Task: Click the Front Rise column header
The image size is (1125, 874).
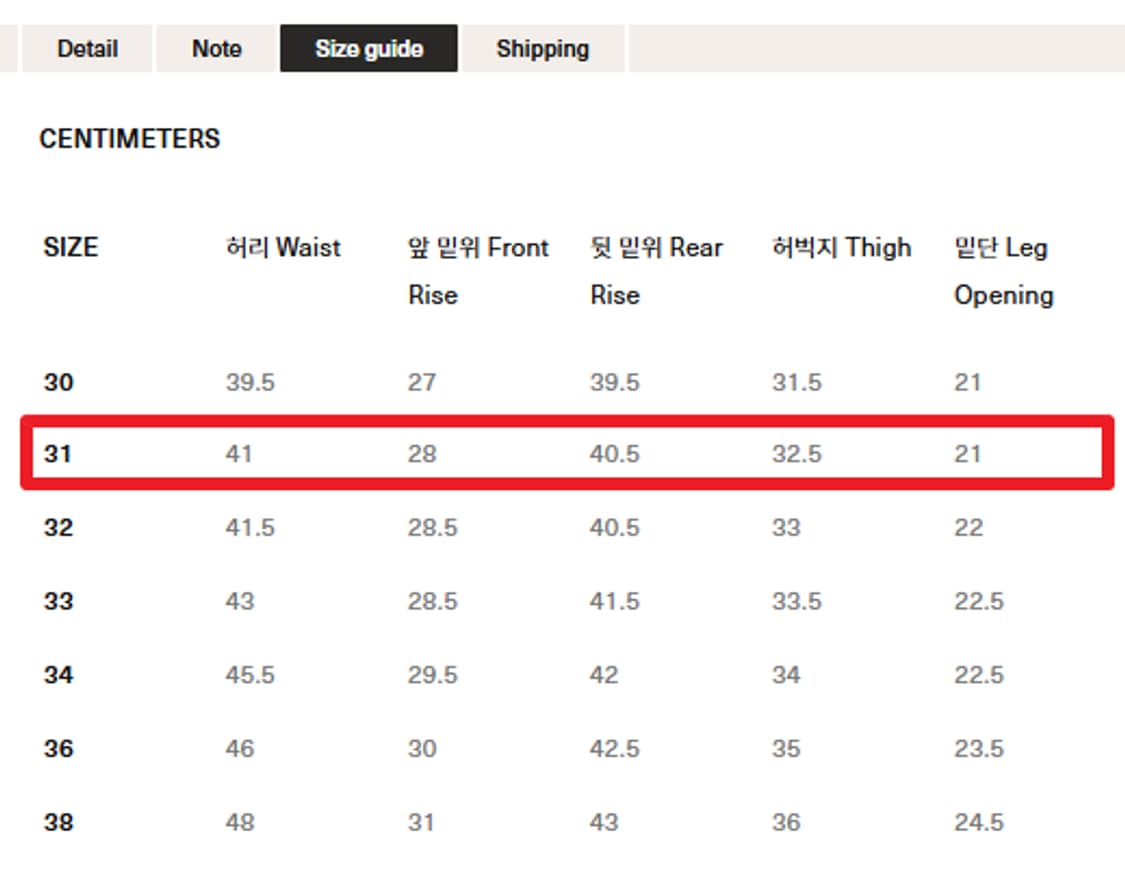Action: click(x=478, y=271)
